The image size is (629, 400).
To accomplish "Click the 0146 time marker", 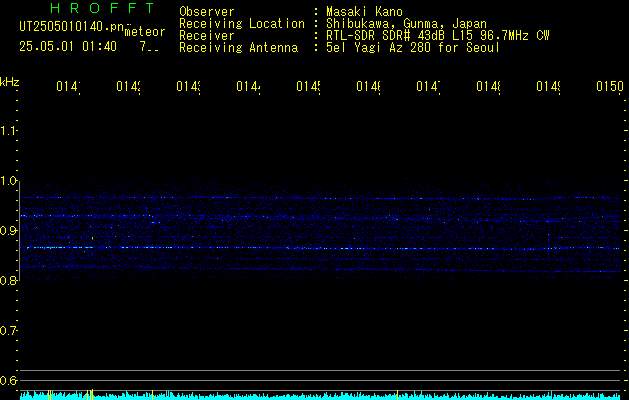I will [x=368, y=86].
